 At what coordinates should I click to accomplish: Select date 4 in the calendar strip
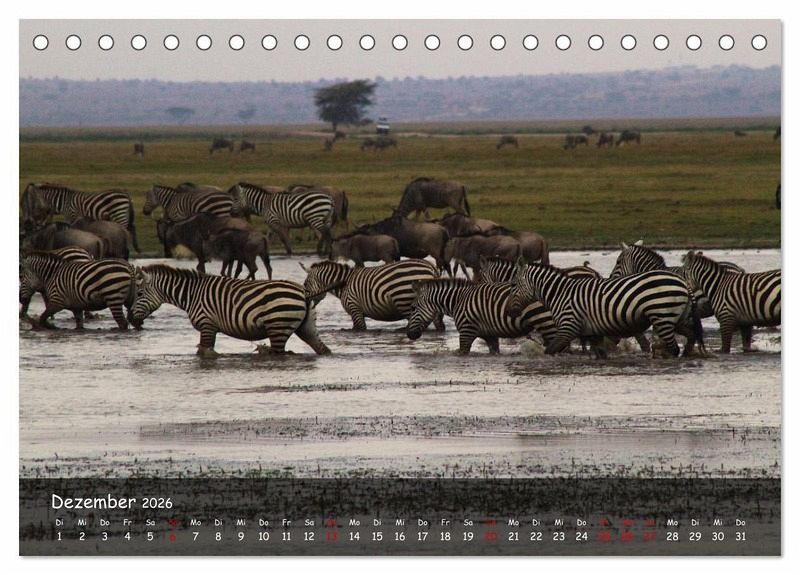click(127, 536)
